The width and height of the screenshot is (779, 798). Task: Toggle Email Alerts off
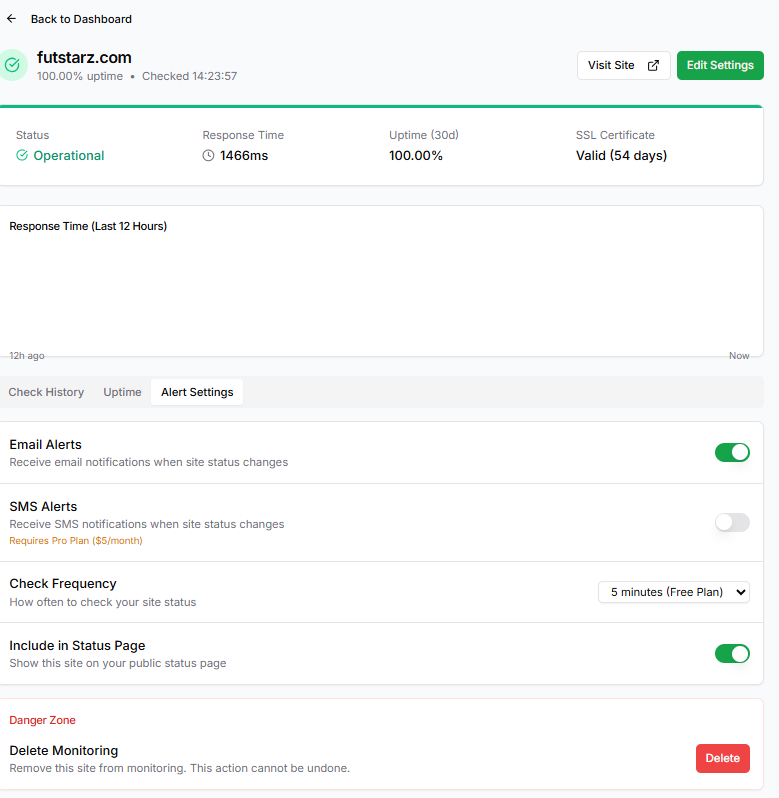point(732,452)
